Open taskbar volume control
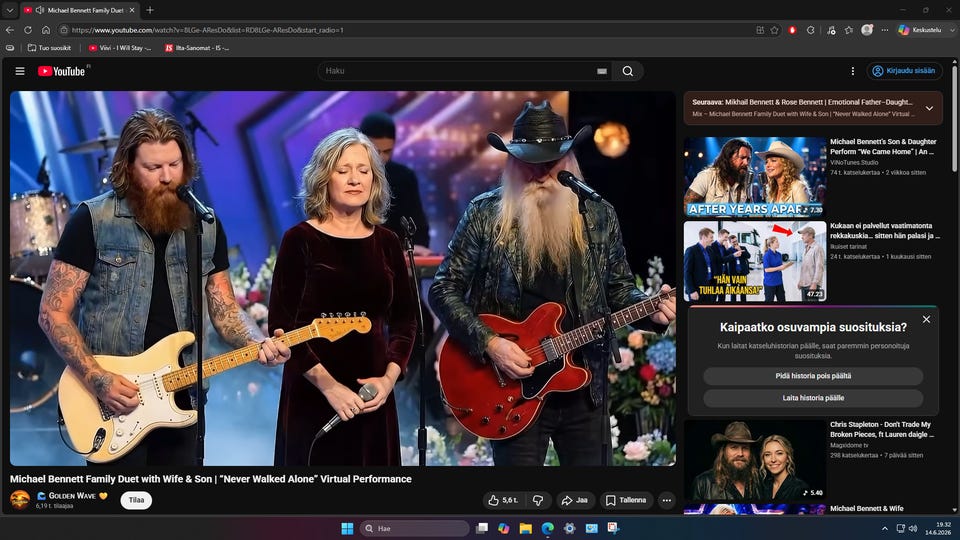 (x=913, y=528)
